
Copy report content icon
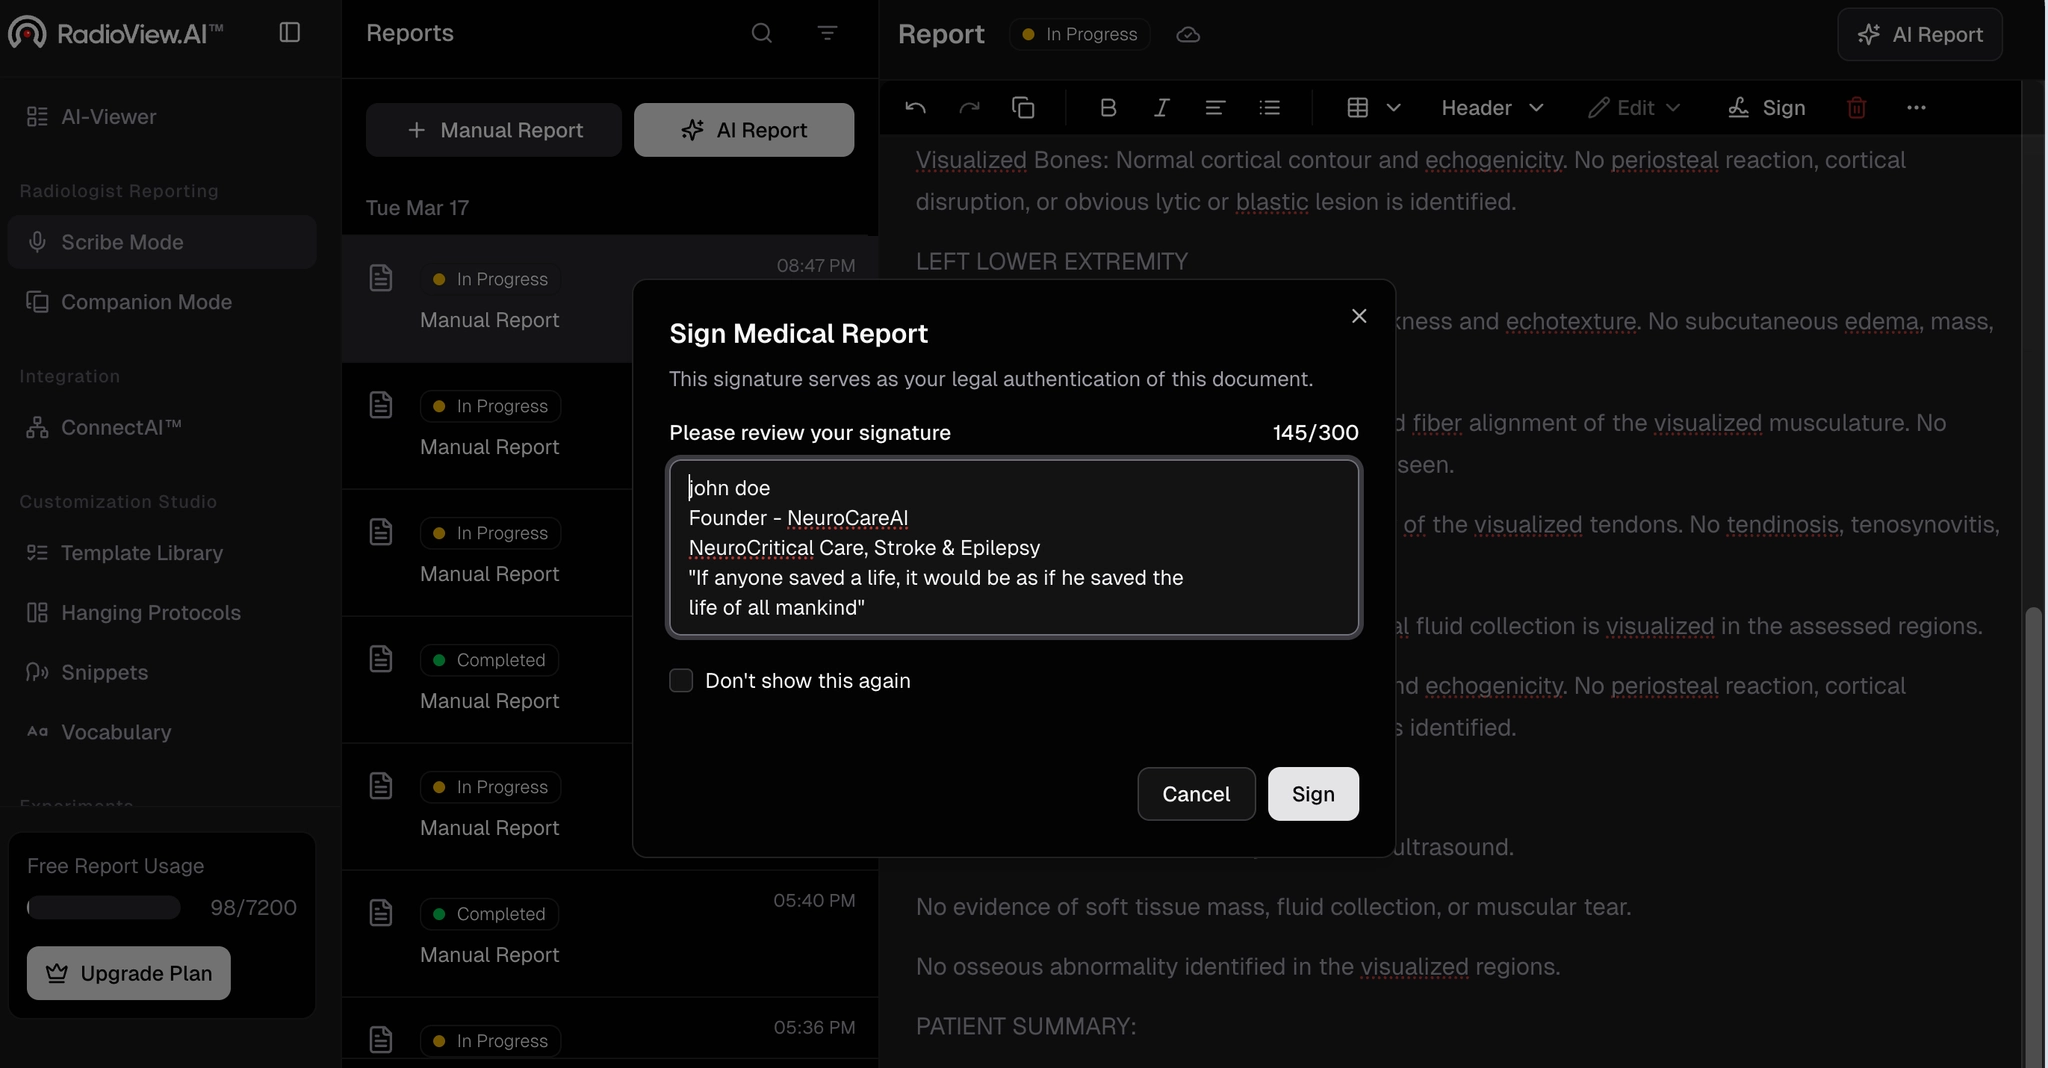pos(1023,108)
